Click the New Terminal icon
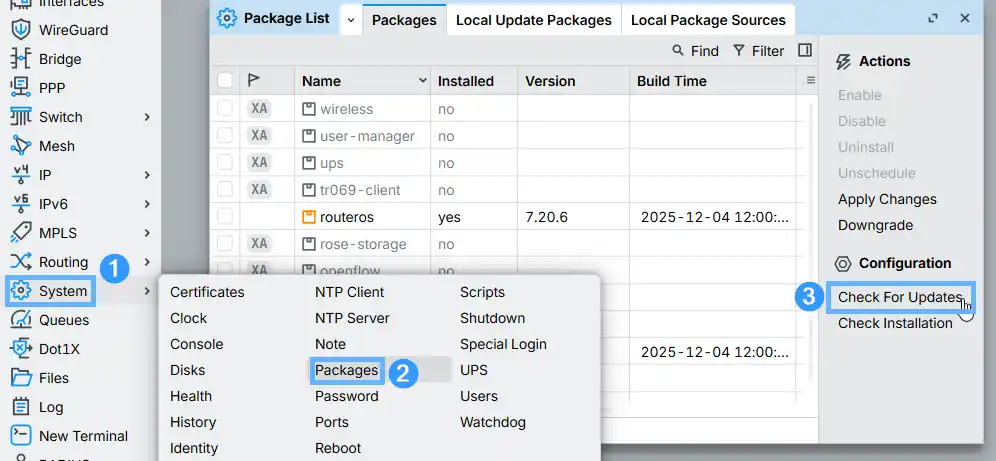This screenshot has width=996, height=461. pyautogui.click(x=21, y=436)
